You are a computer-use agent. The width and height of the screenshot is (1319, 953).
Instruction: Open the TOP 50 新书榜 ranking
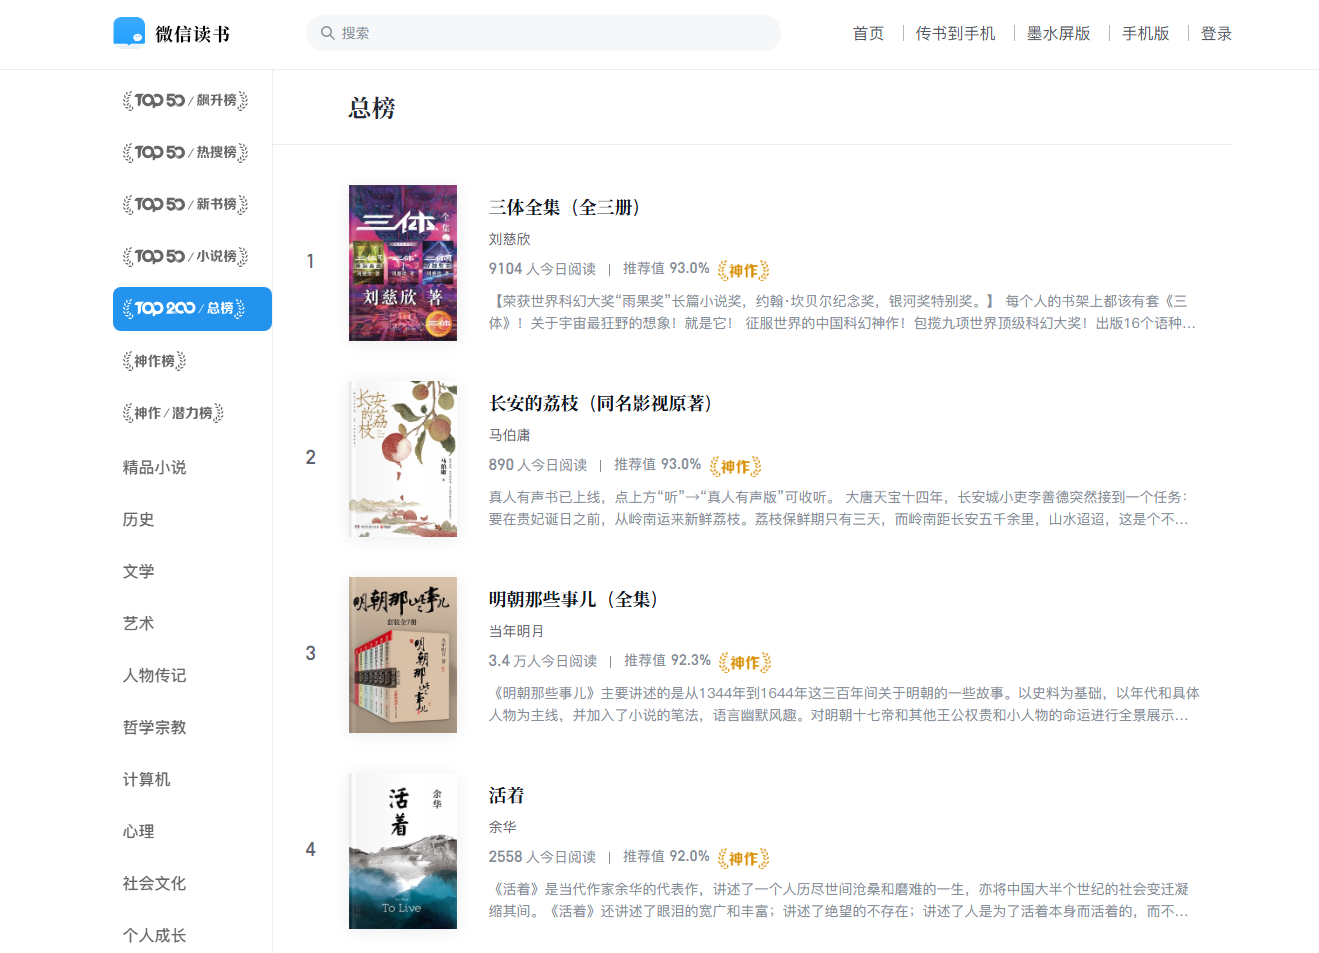[x=185, y=204]
